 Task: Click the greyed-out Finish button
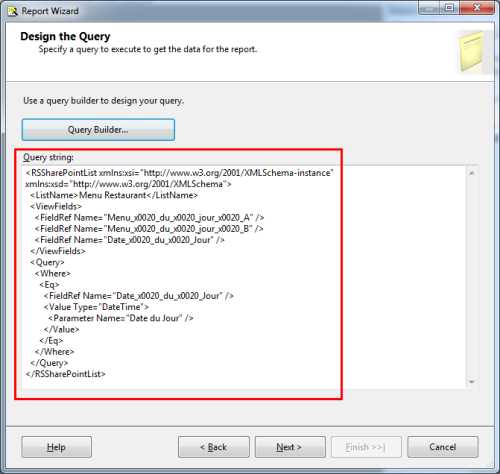[x=366, y=447]
